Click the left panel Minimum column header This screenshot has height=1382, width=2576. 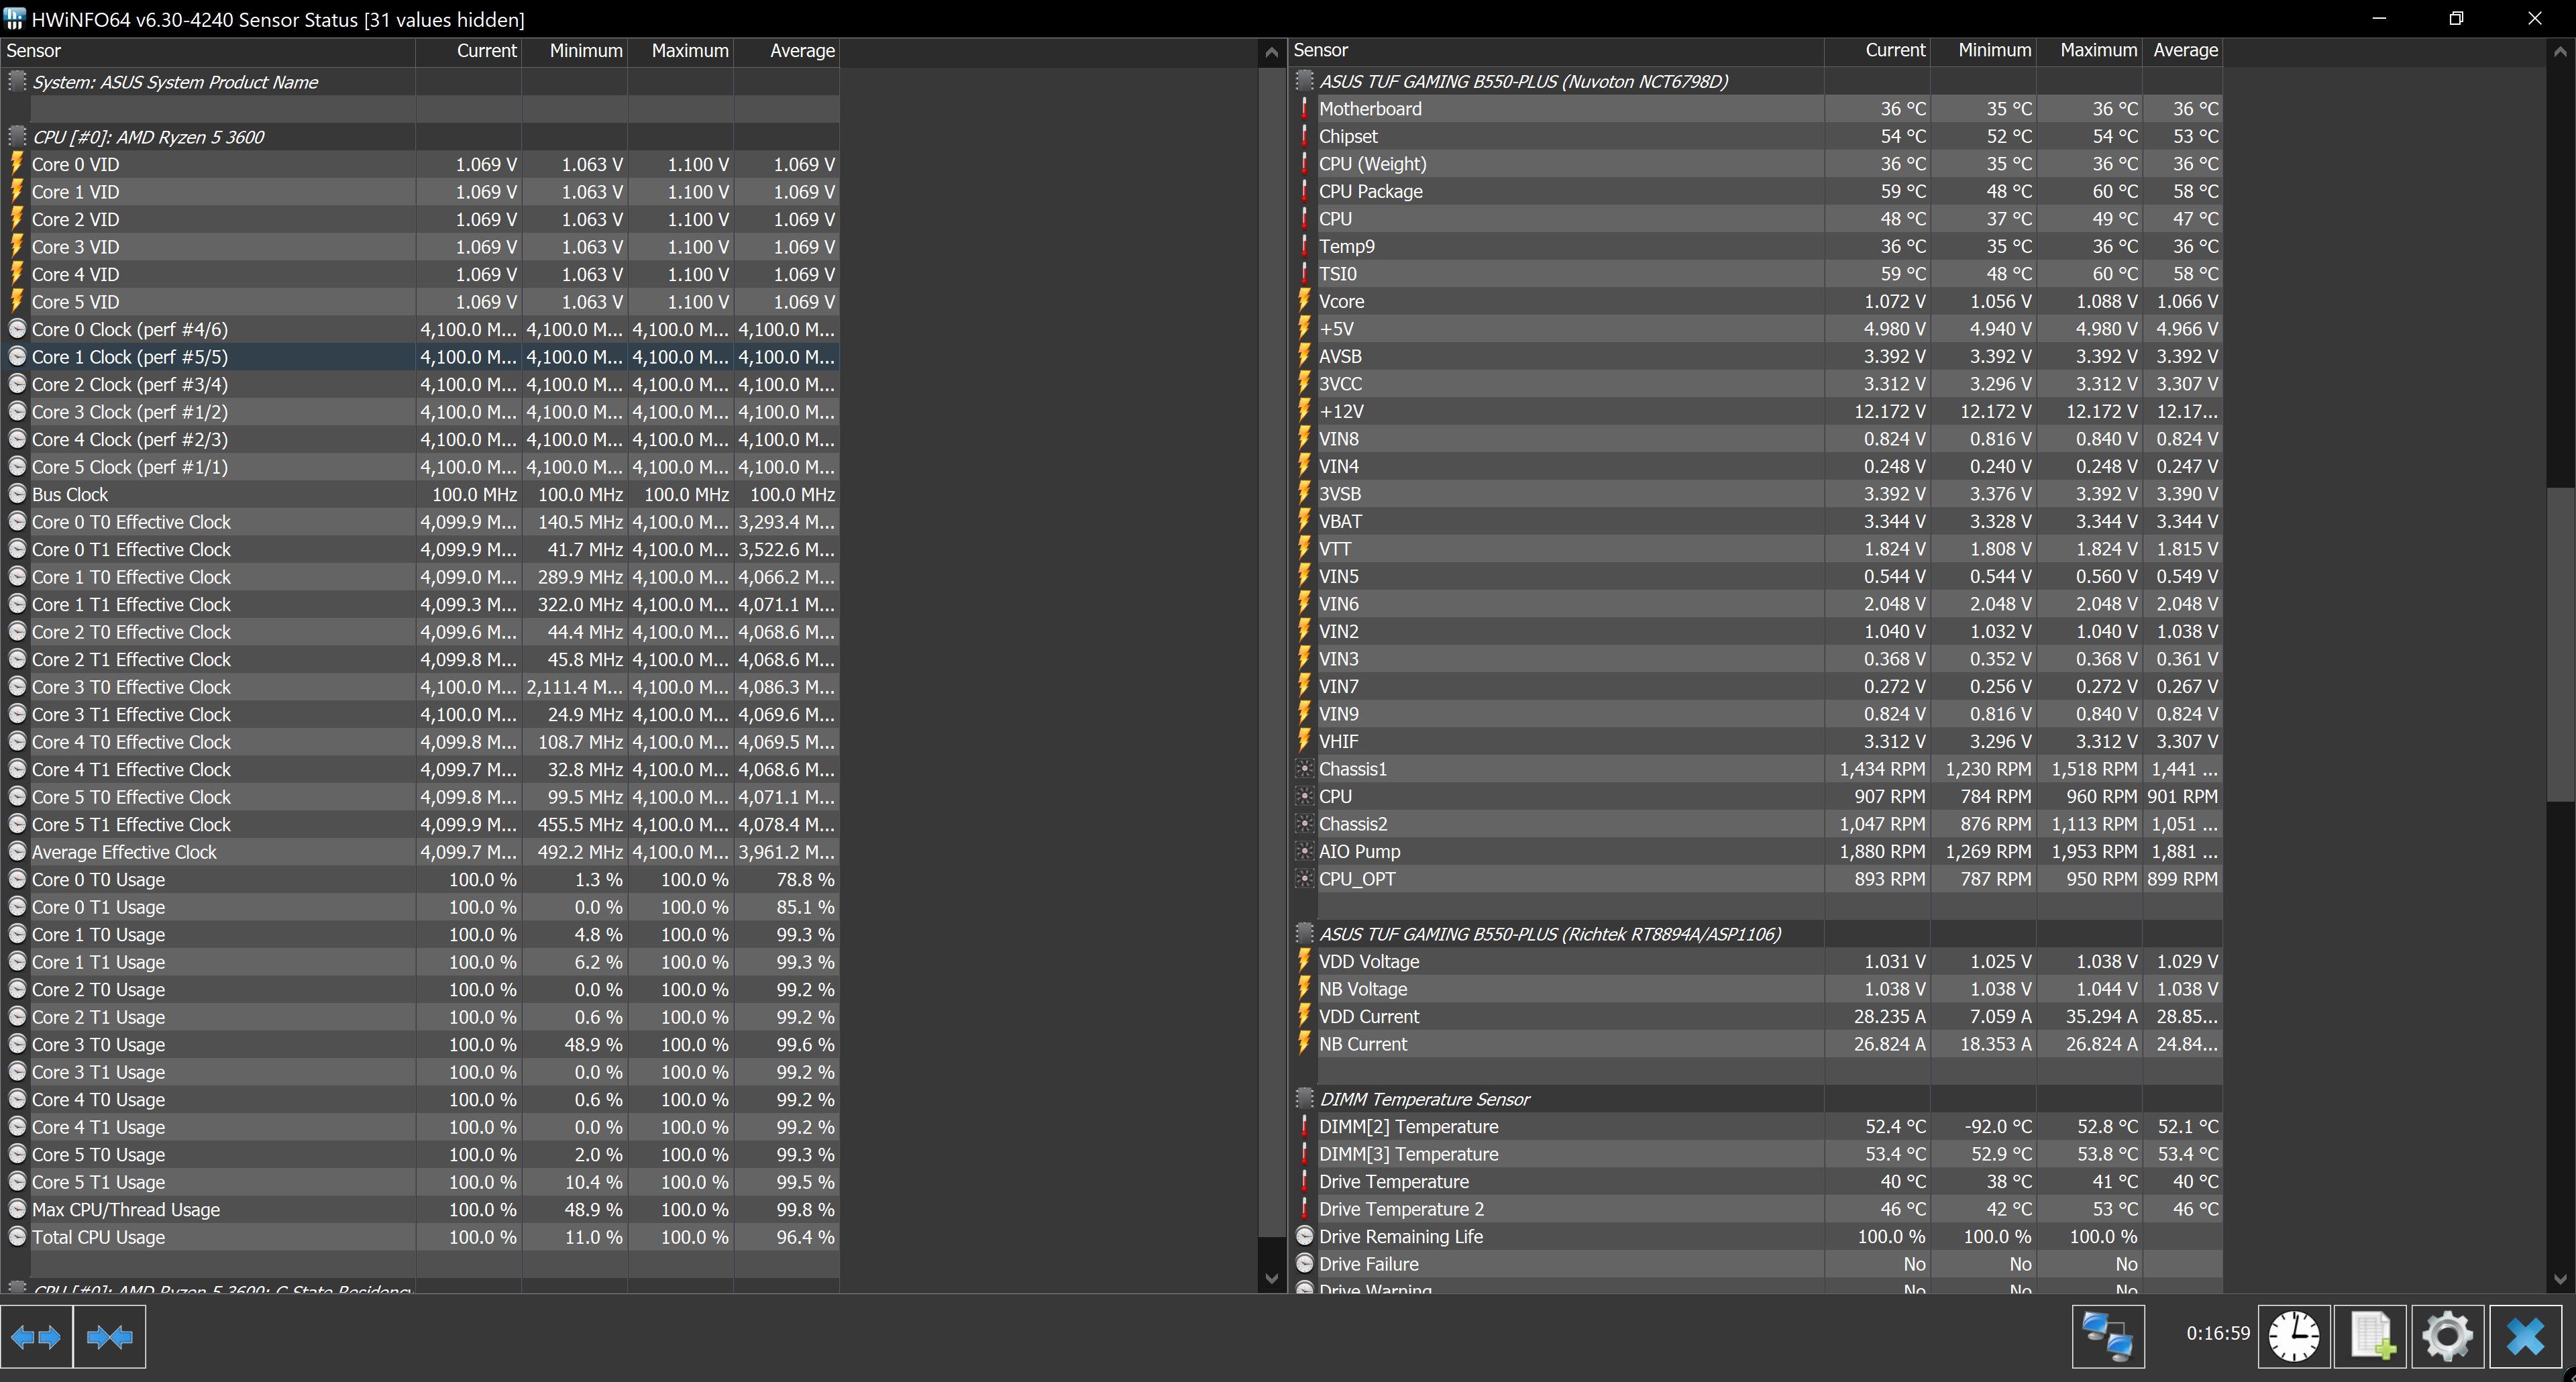click(575, 51)
